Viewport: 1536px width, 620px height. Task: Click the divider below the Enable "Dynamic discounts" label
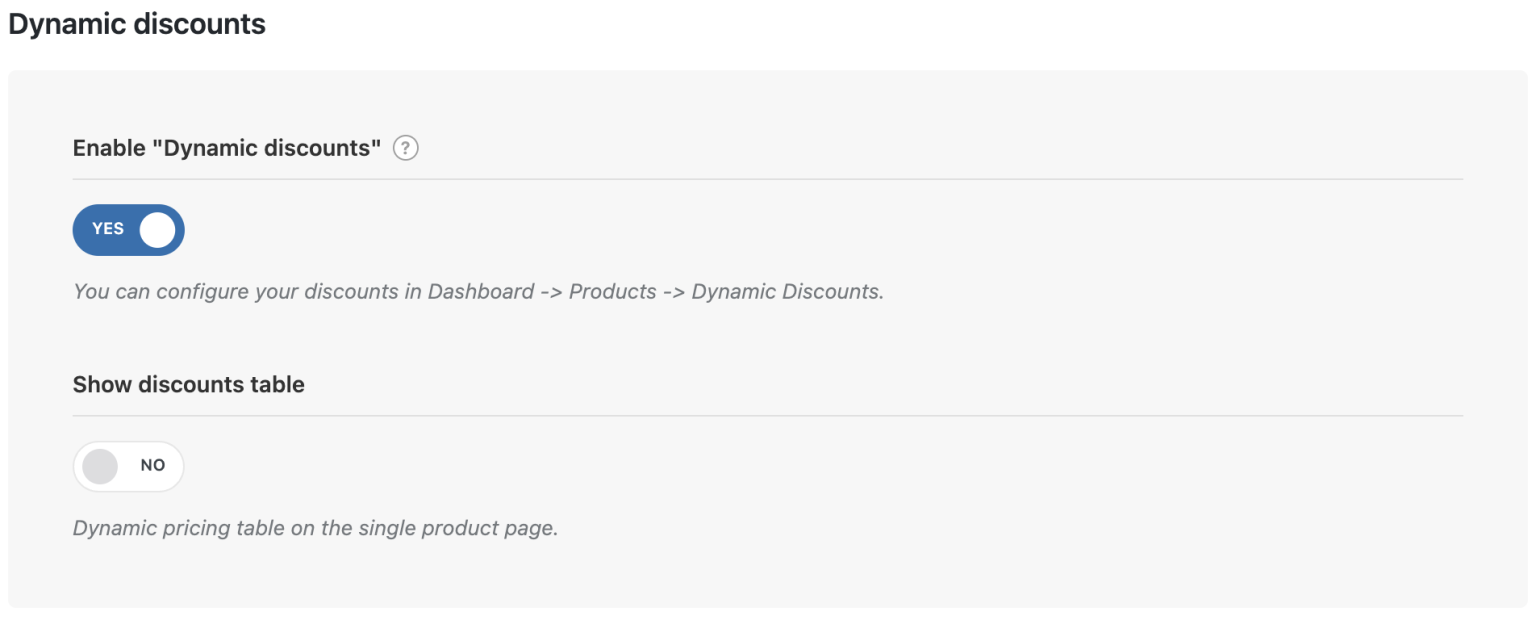(x=768, y=180)
